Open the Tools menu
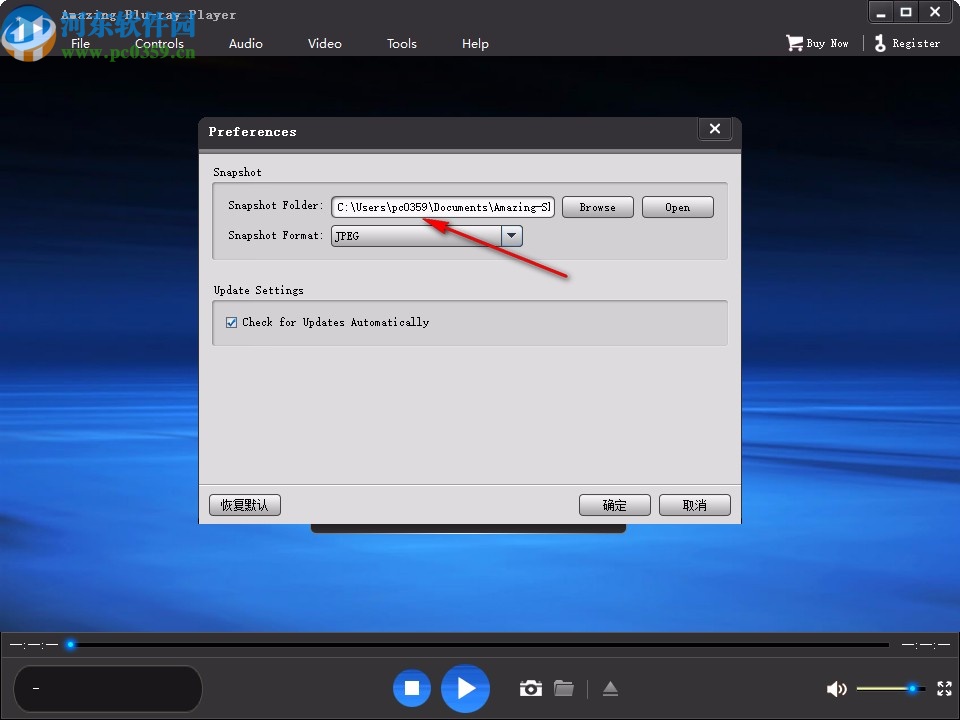 [402, 43]
